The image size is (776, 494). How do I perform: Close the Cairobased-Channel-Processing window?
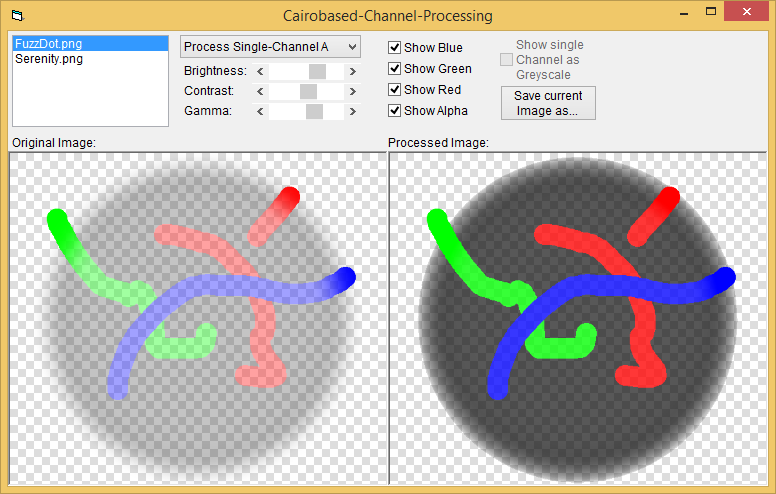746,11
